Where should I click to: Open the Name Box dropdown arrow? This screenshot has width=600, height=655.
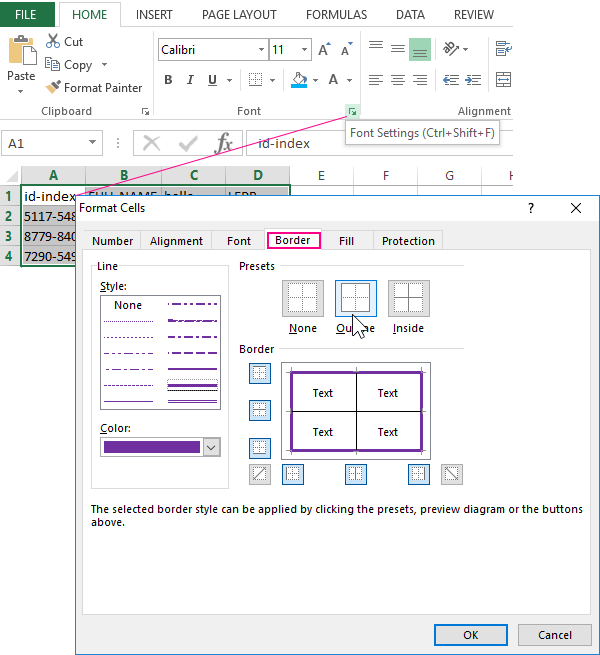click(93, 143)
